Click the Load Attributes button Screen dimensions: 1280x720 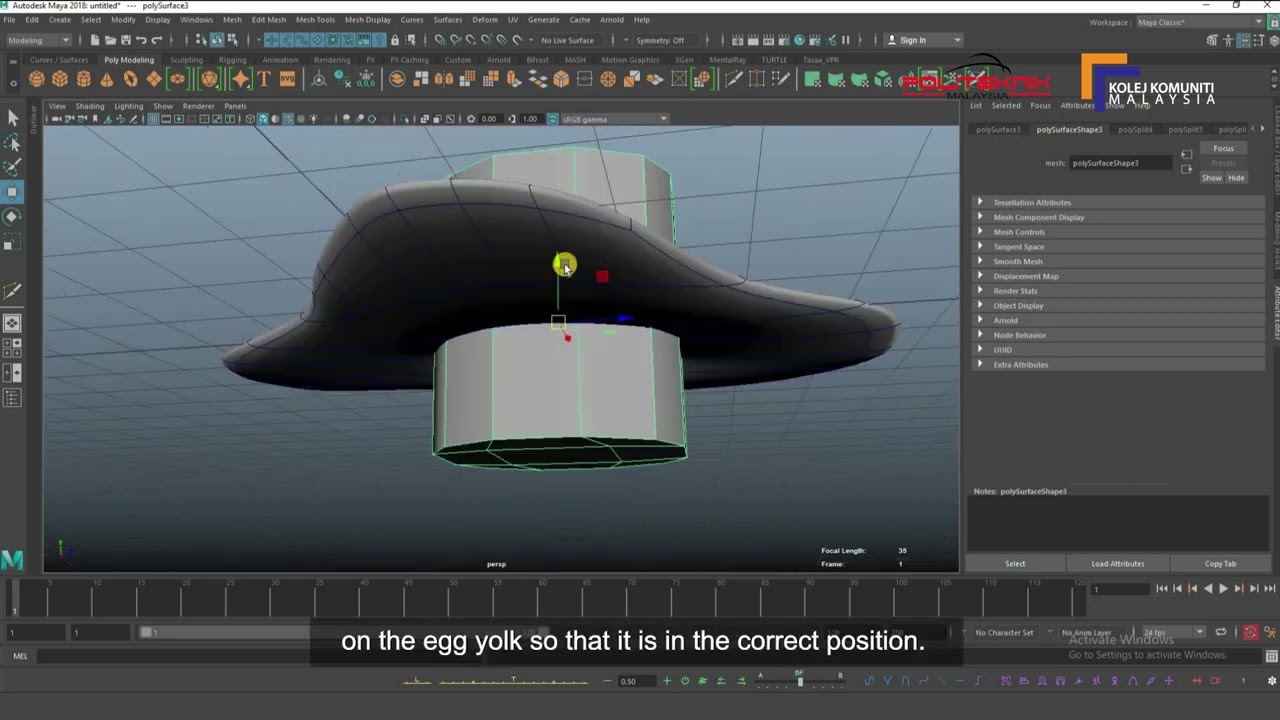click(1117, 564)
